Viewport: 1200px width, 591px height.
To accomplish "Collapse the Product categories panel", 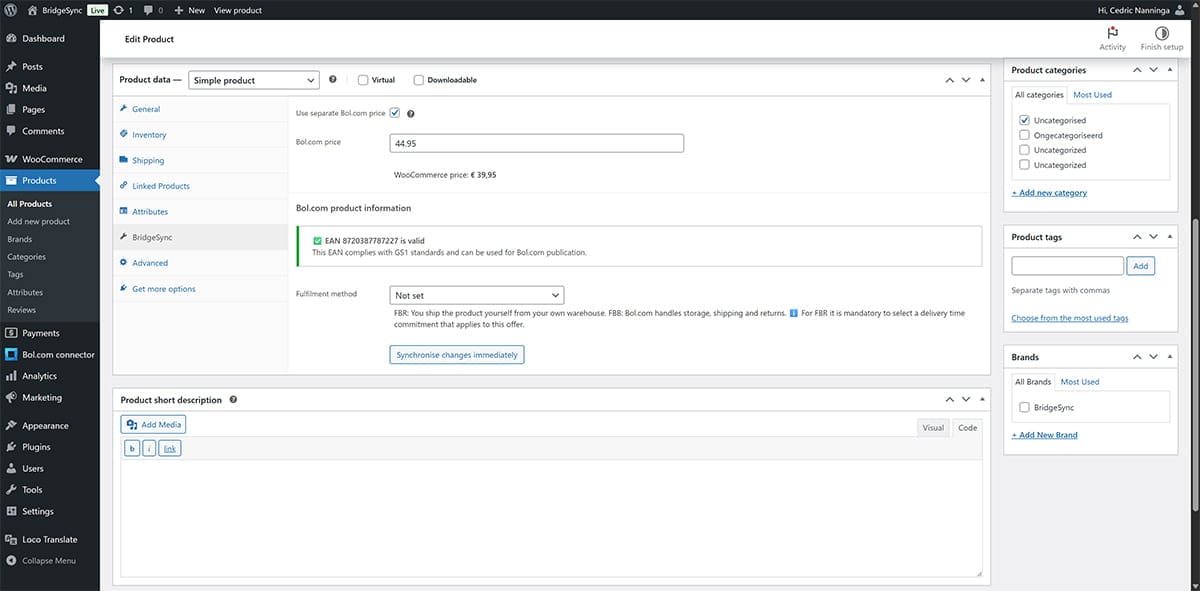I will point(1170,70).
